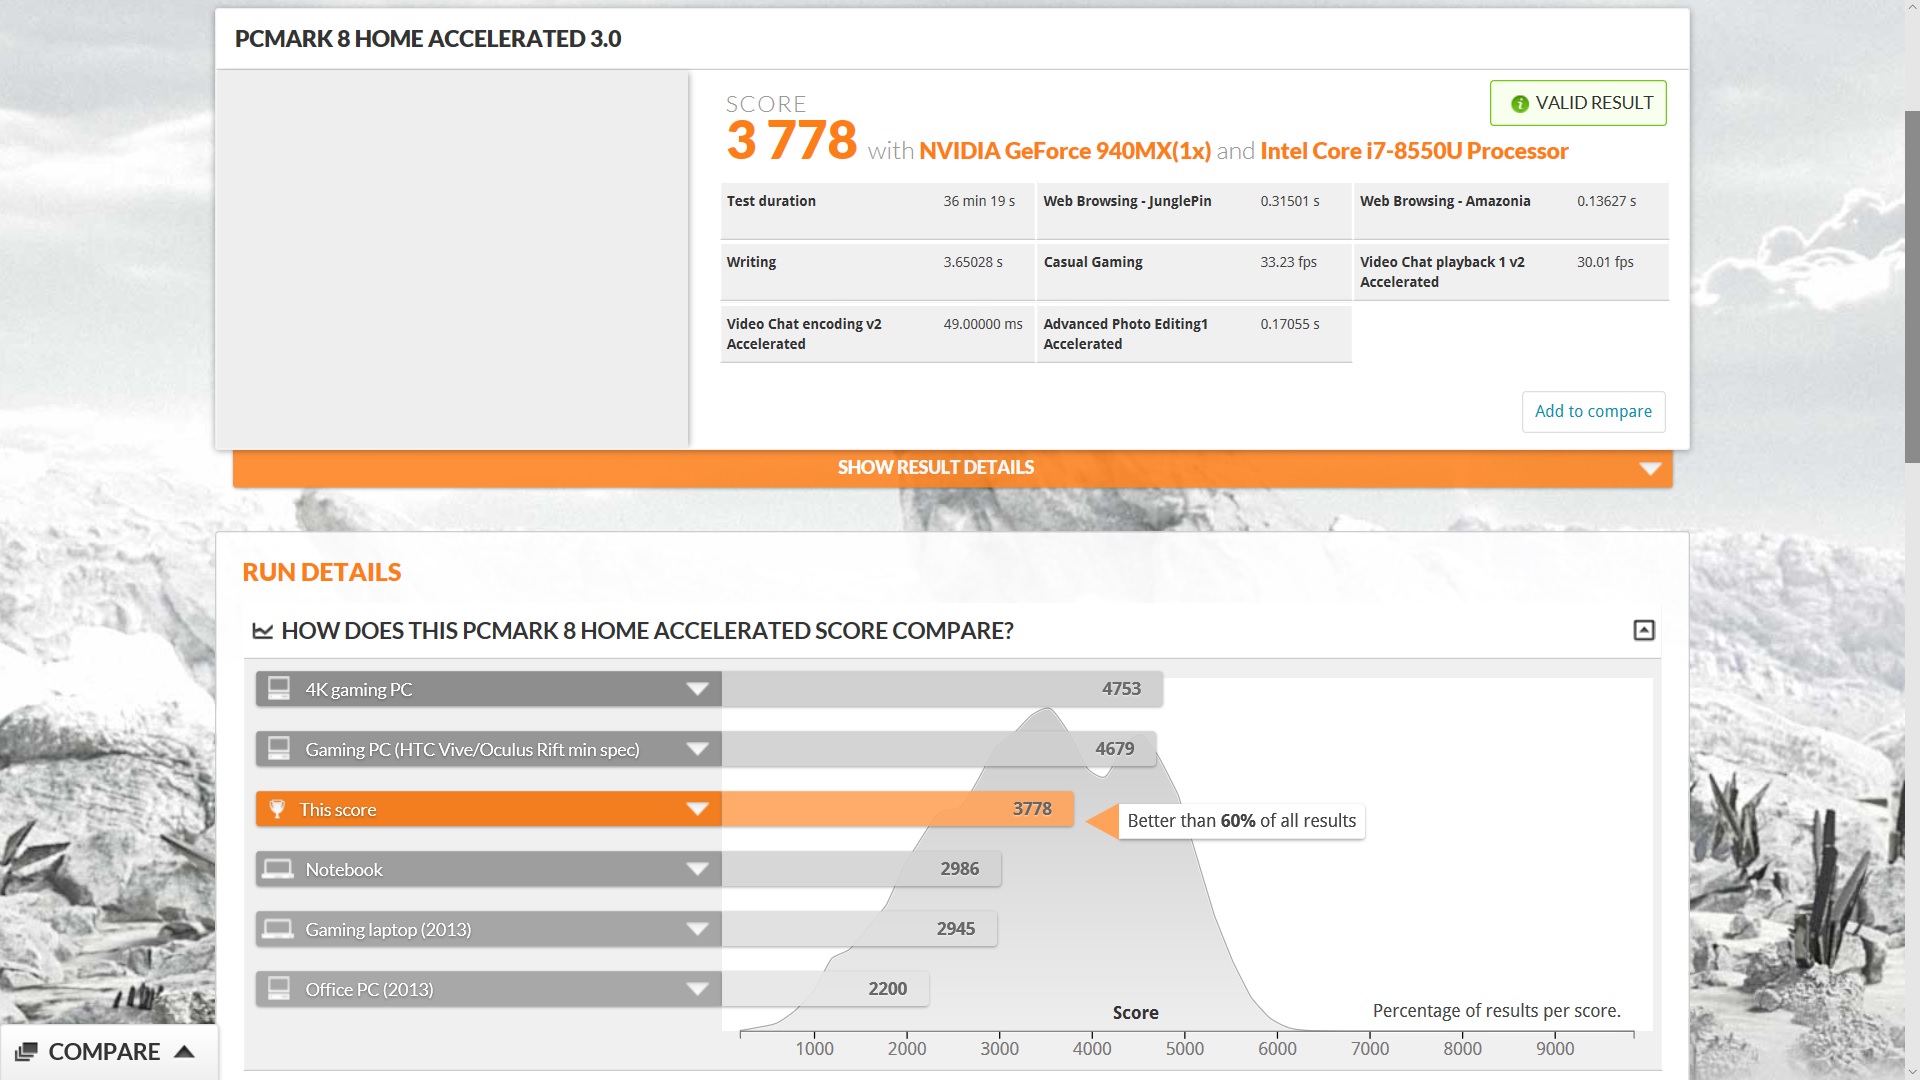Open Intel Core i7-8550U Processor link

(x=1413, y=151)
